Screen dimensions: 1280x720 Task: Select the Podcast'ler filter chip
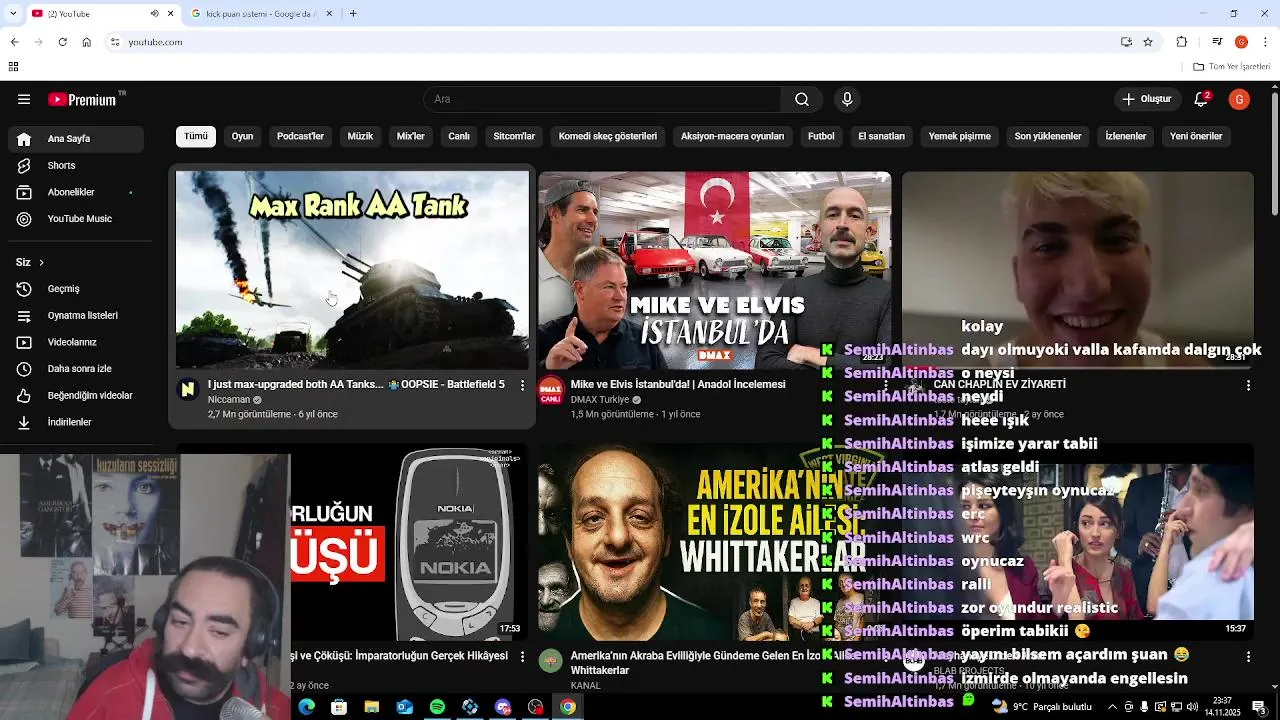300,136
